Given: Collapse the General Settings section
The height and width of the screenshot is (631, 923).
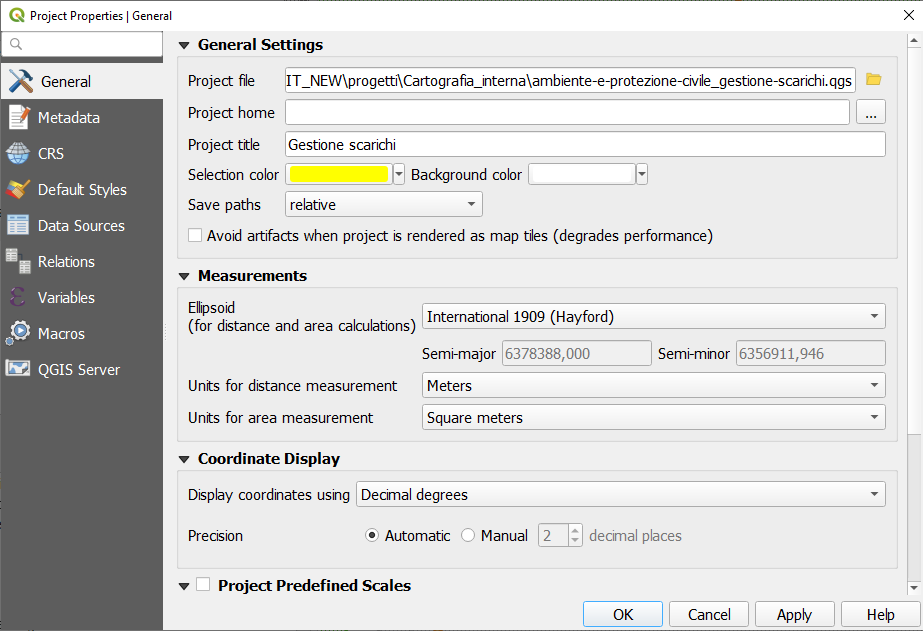Looking at the screenshot, I should [184, 45].
